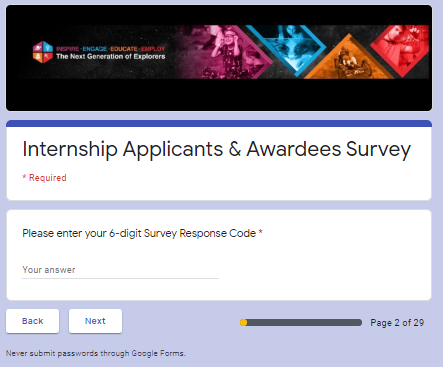443x367 pixels.
Task: Click the Never submit passwords notice
Action: (96, 353)
